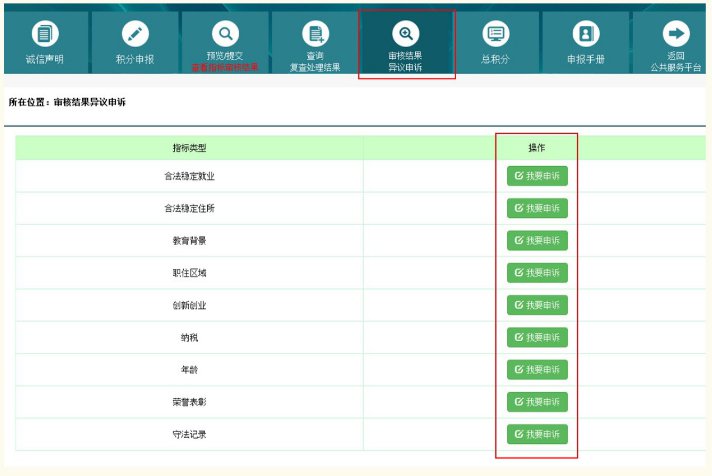712x476 pixels.
Task: Select the 纳税 row text
Action: [189, 337]
